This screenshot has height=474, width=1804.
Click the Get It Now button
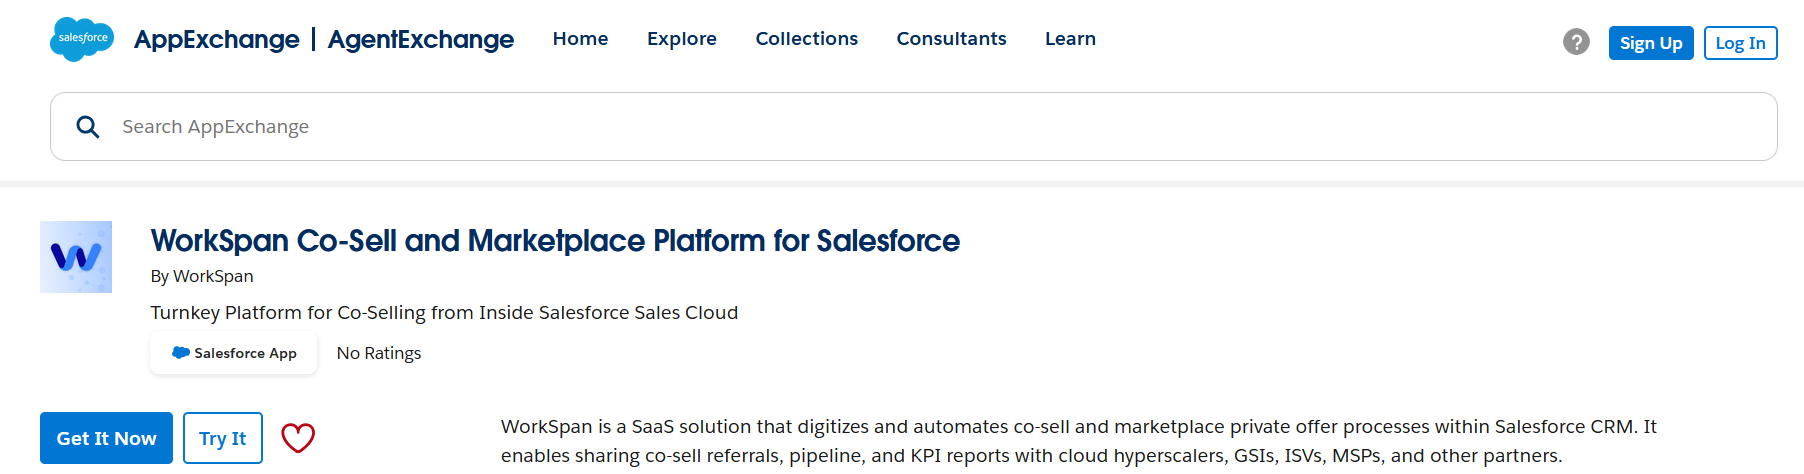[x=106, y=438]
